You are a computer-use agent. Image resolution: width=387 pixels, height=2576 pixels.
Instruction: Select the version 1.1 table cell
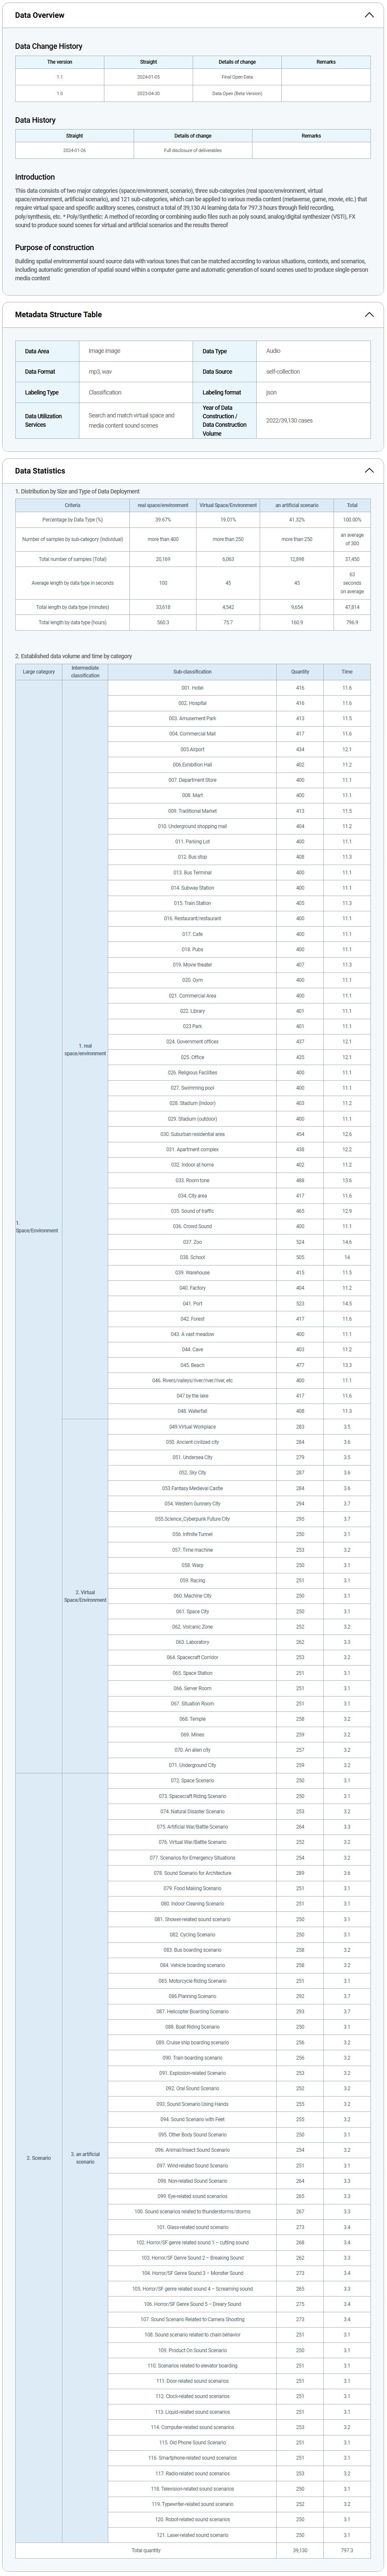pyautogui.click(x=59, y=76)
